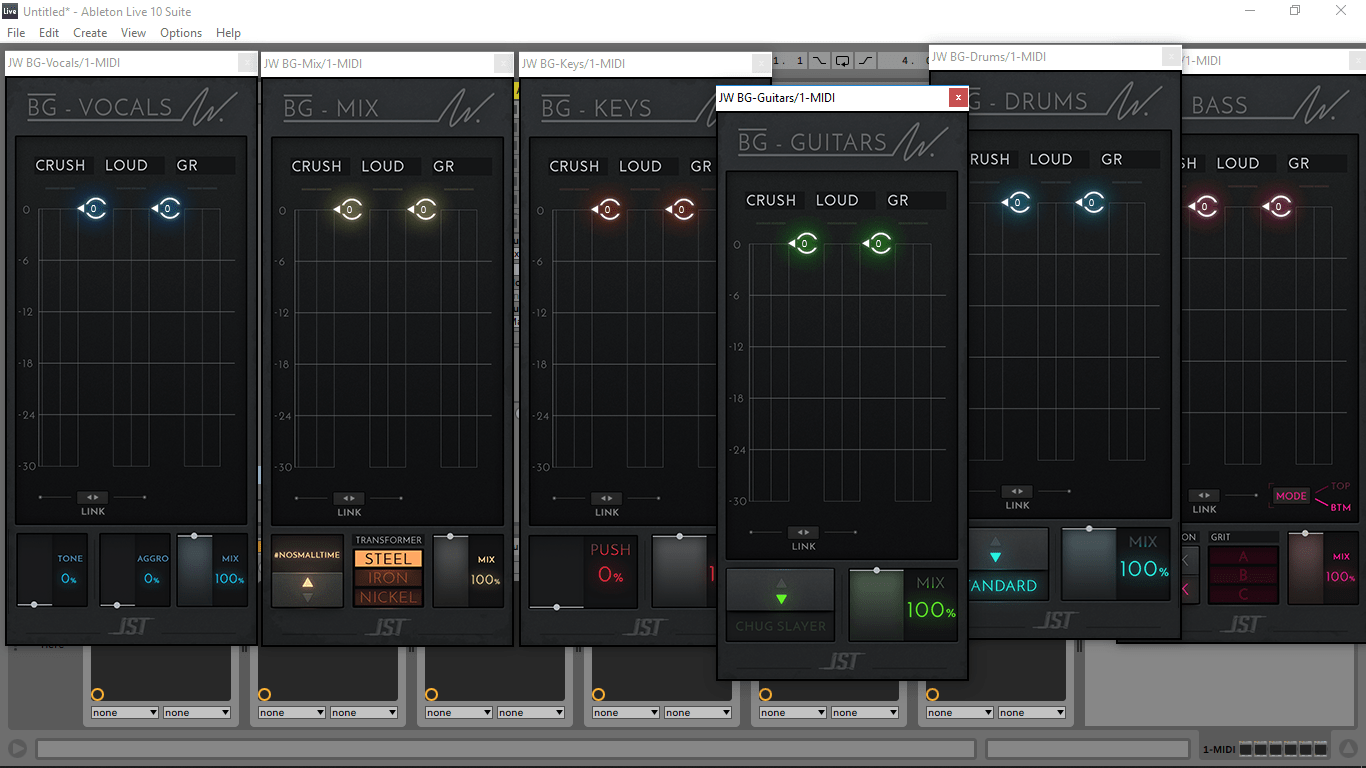The width and height of the screenshot is (1366, 768).
Task: Click the red CRUSH knob in BG-Keys
Action: [608, 210]
